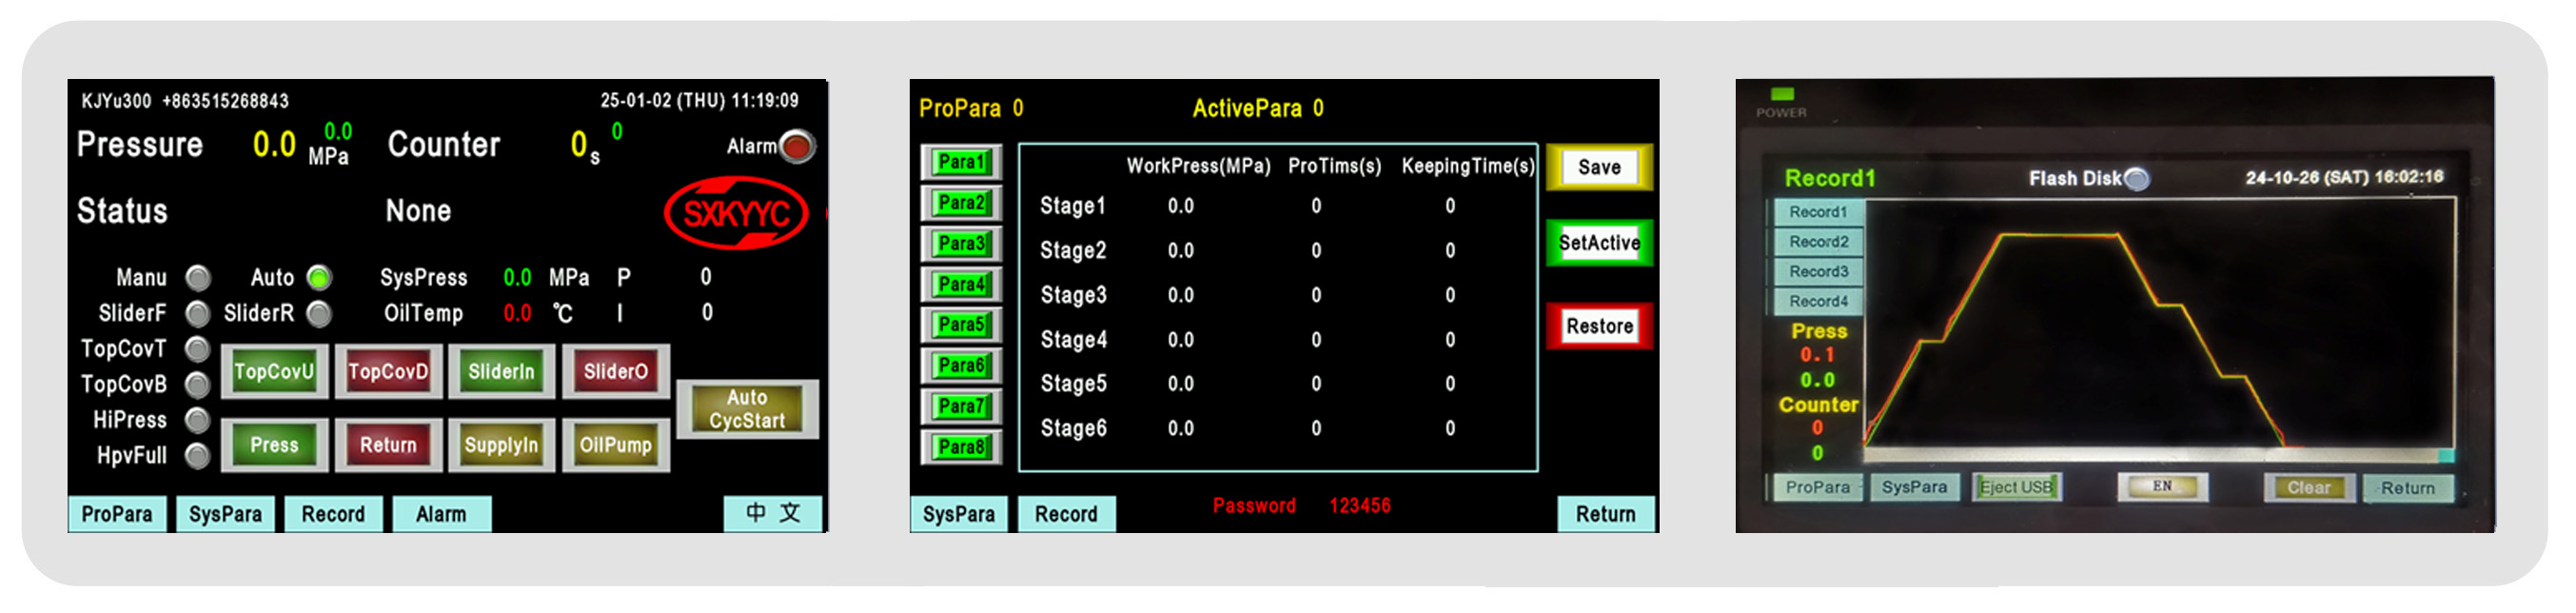
Task: Select Record3 from the record list
Action: point(1817,271)
